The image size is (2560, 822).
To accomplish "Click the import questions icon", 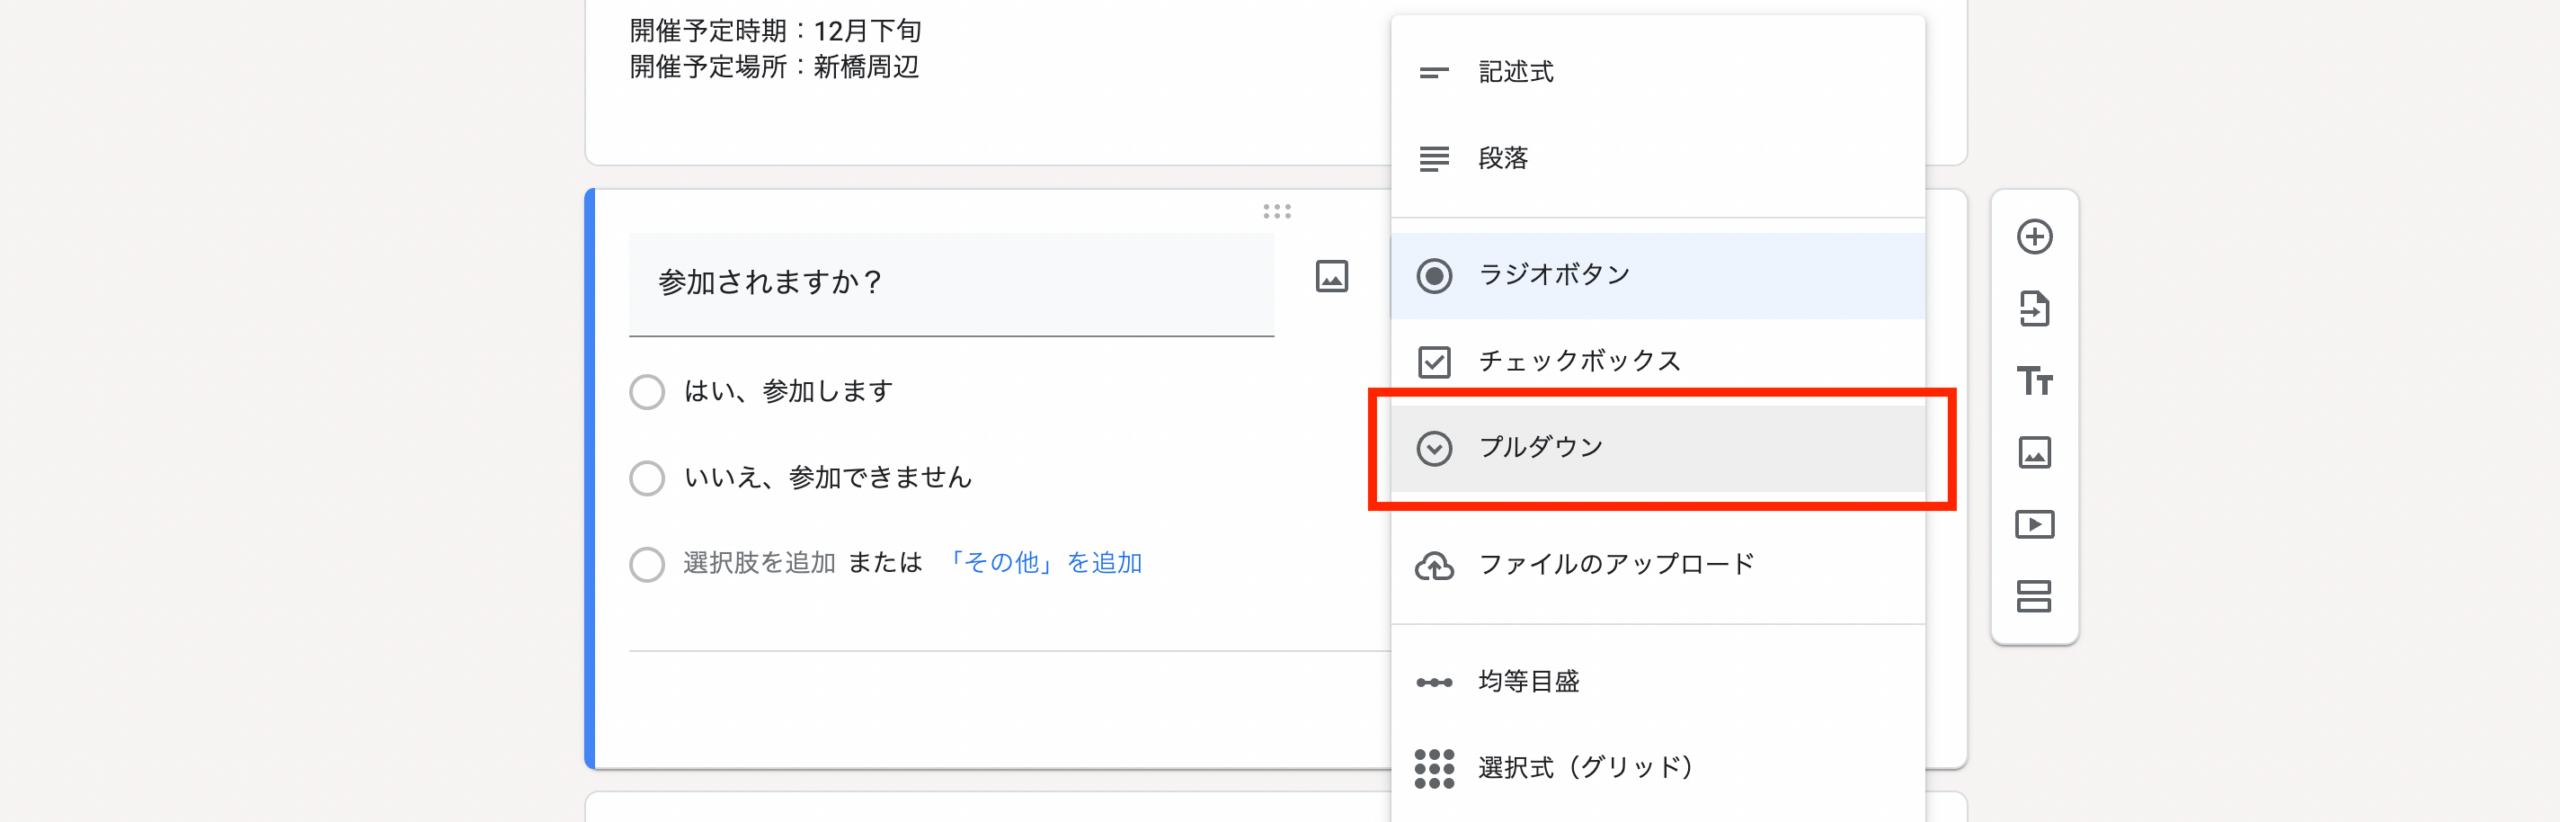I will point(2034,309).
